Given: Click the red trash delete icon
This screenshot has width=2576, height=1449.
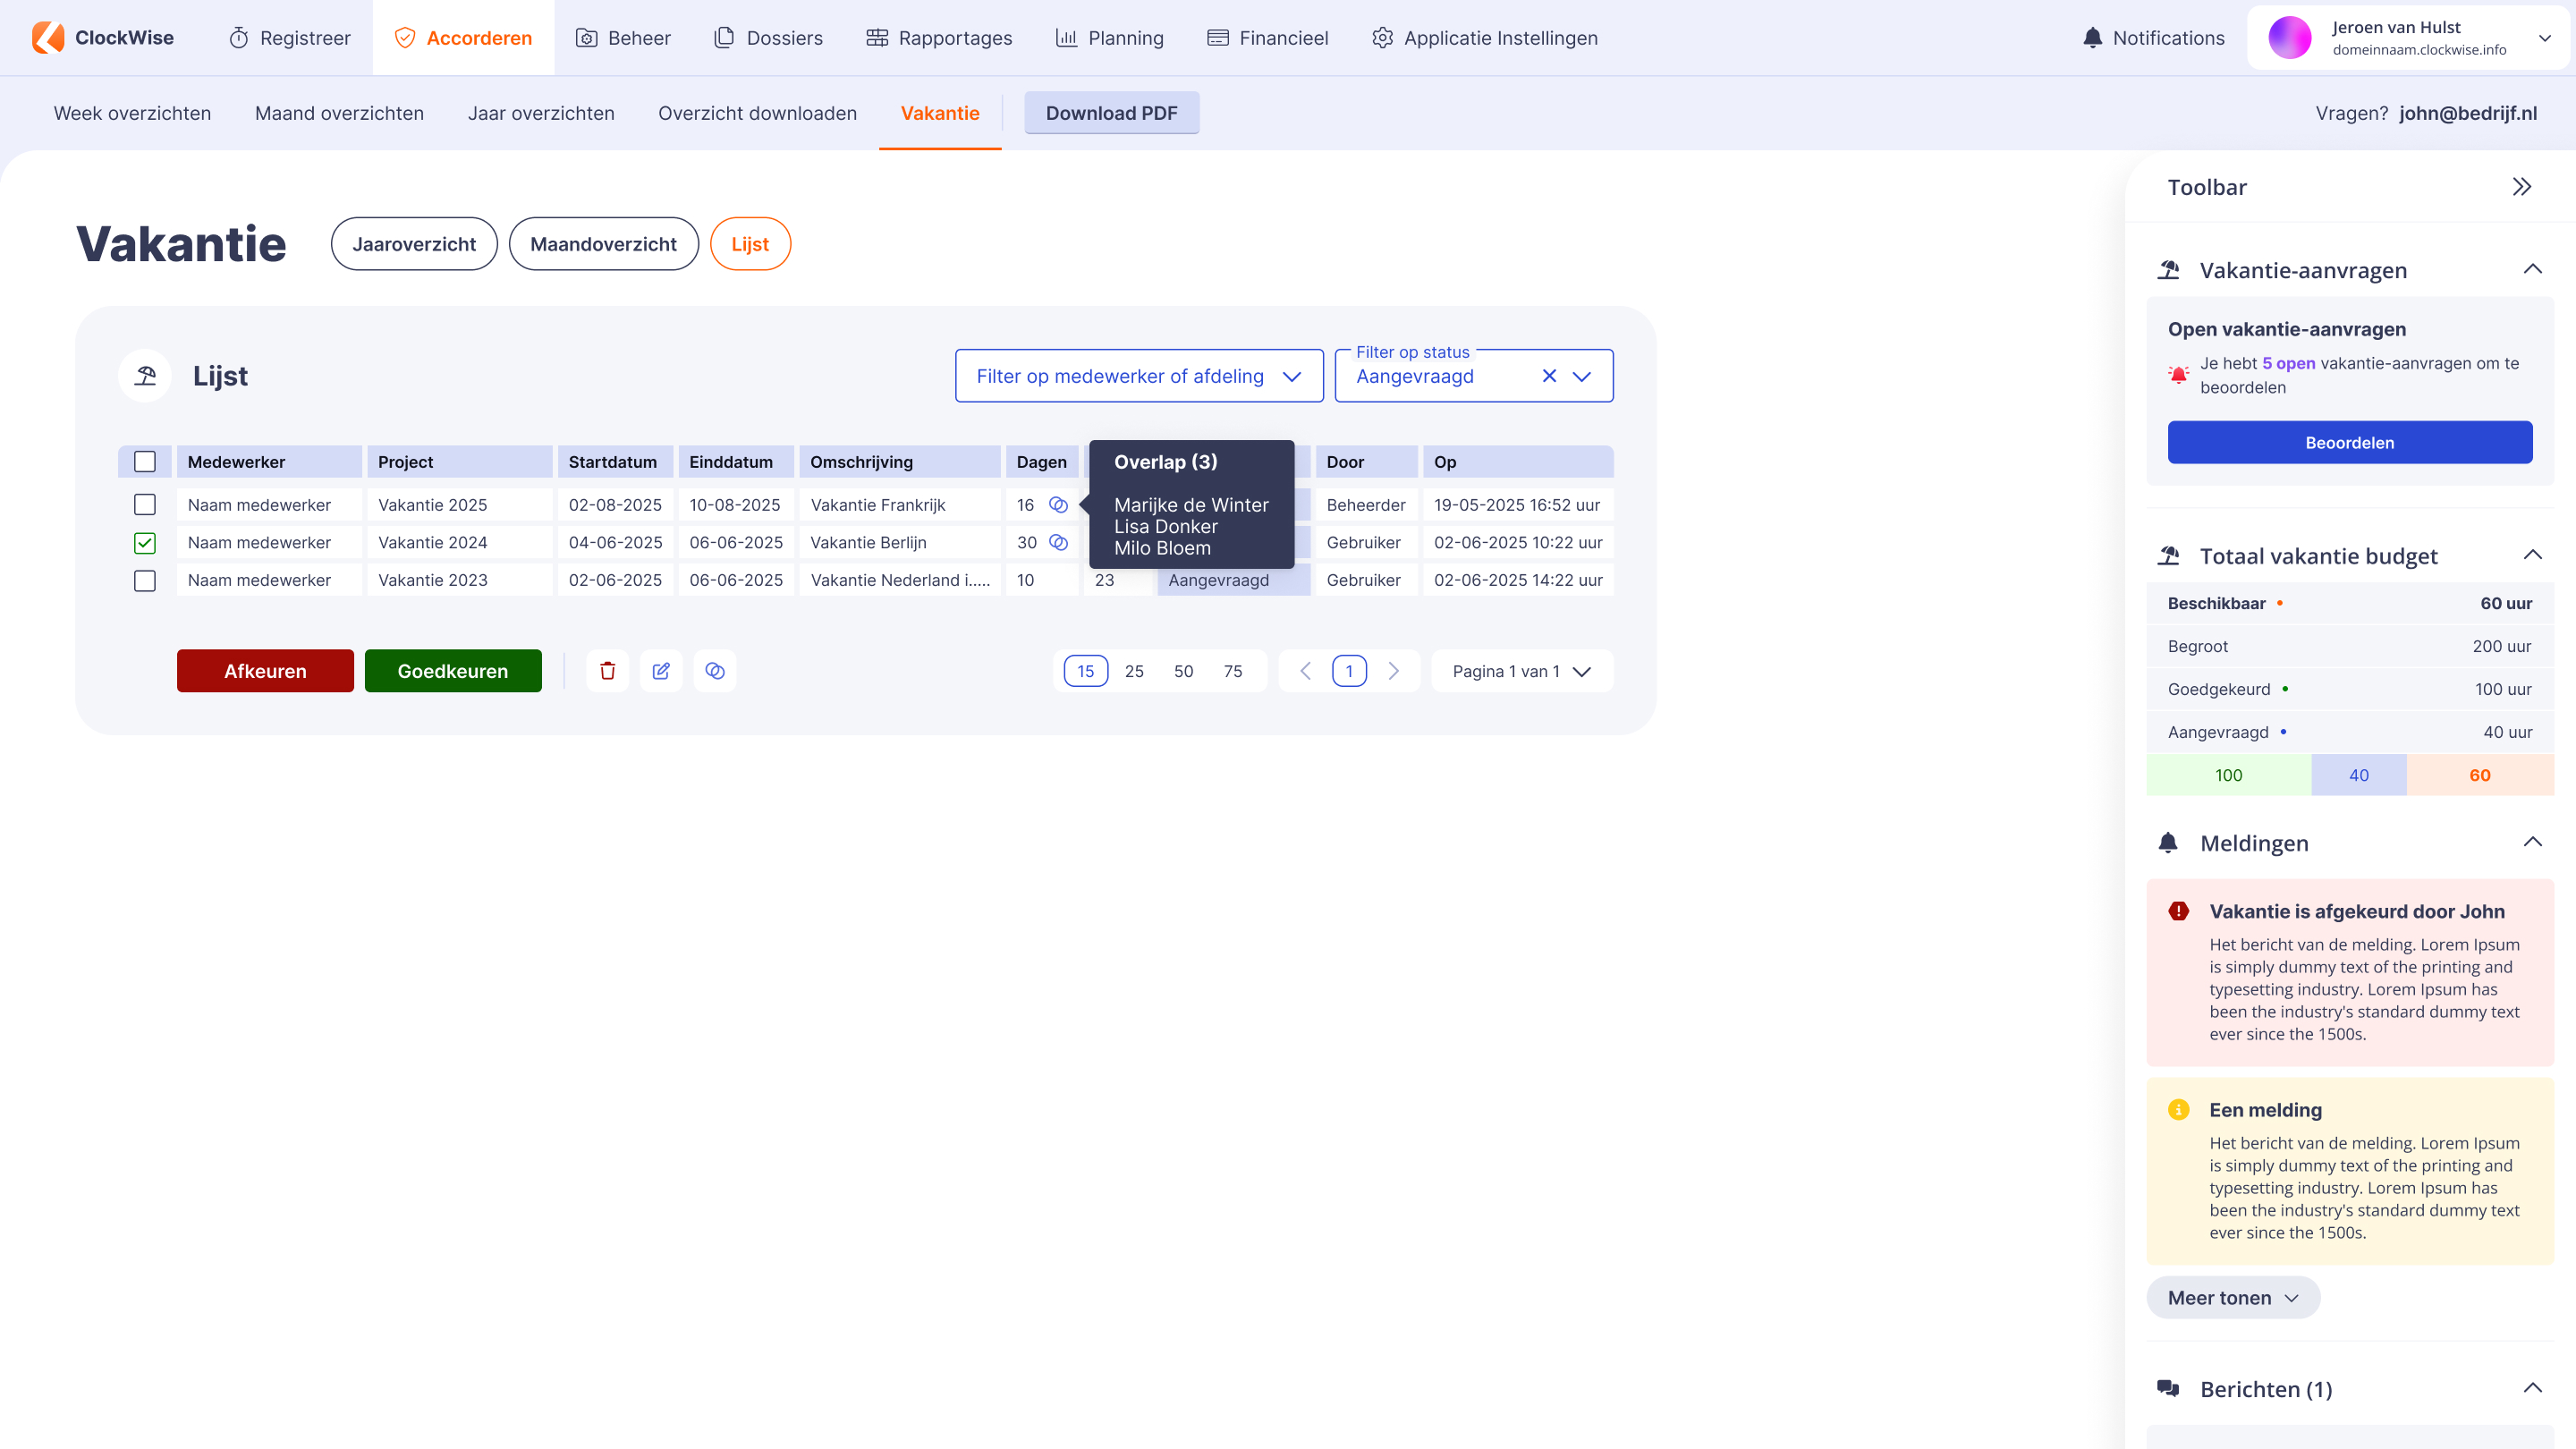Looking at the screenshot, I should click(x=607, y=671).
